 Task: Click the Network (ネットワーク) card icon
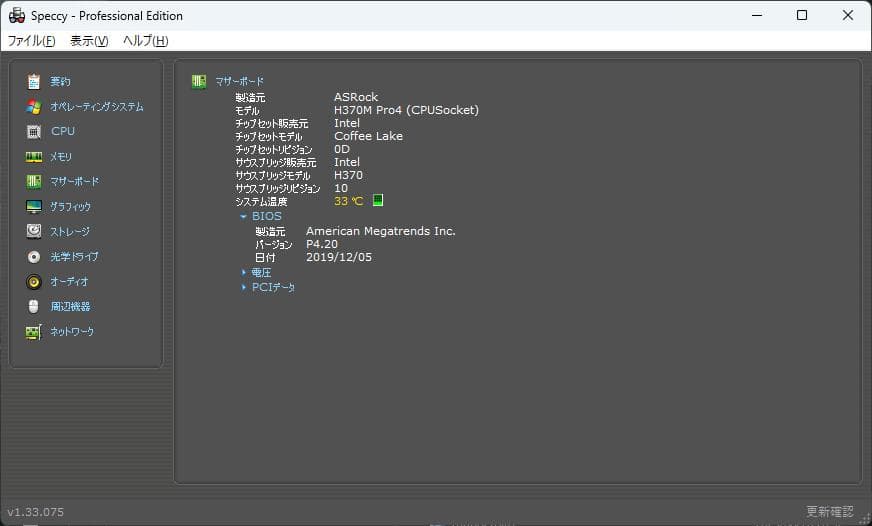(x=33, y=332)
